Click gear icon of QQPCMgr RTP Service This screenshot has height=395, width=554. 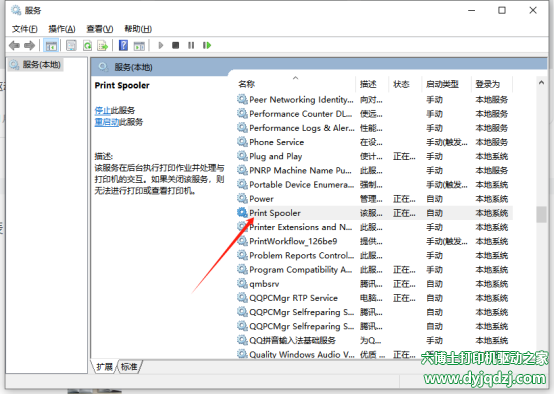pyautogui.click(x=242, y=297)
